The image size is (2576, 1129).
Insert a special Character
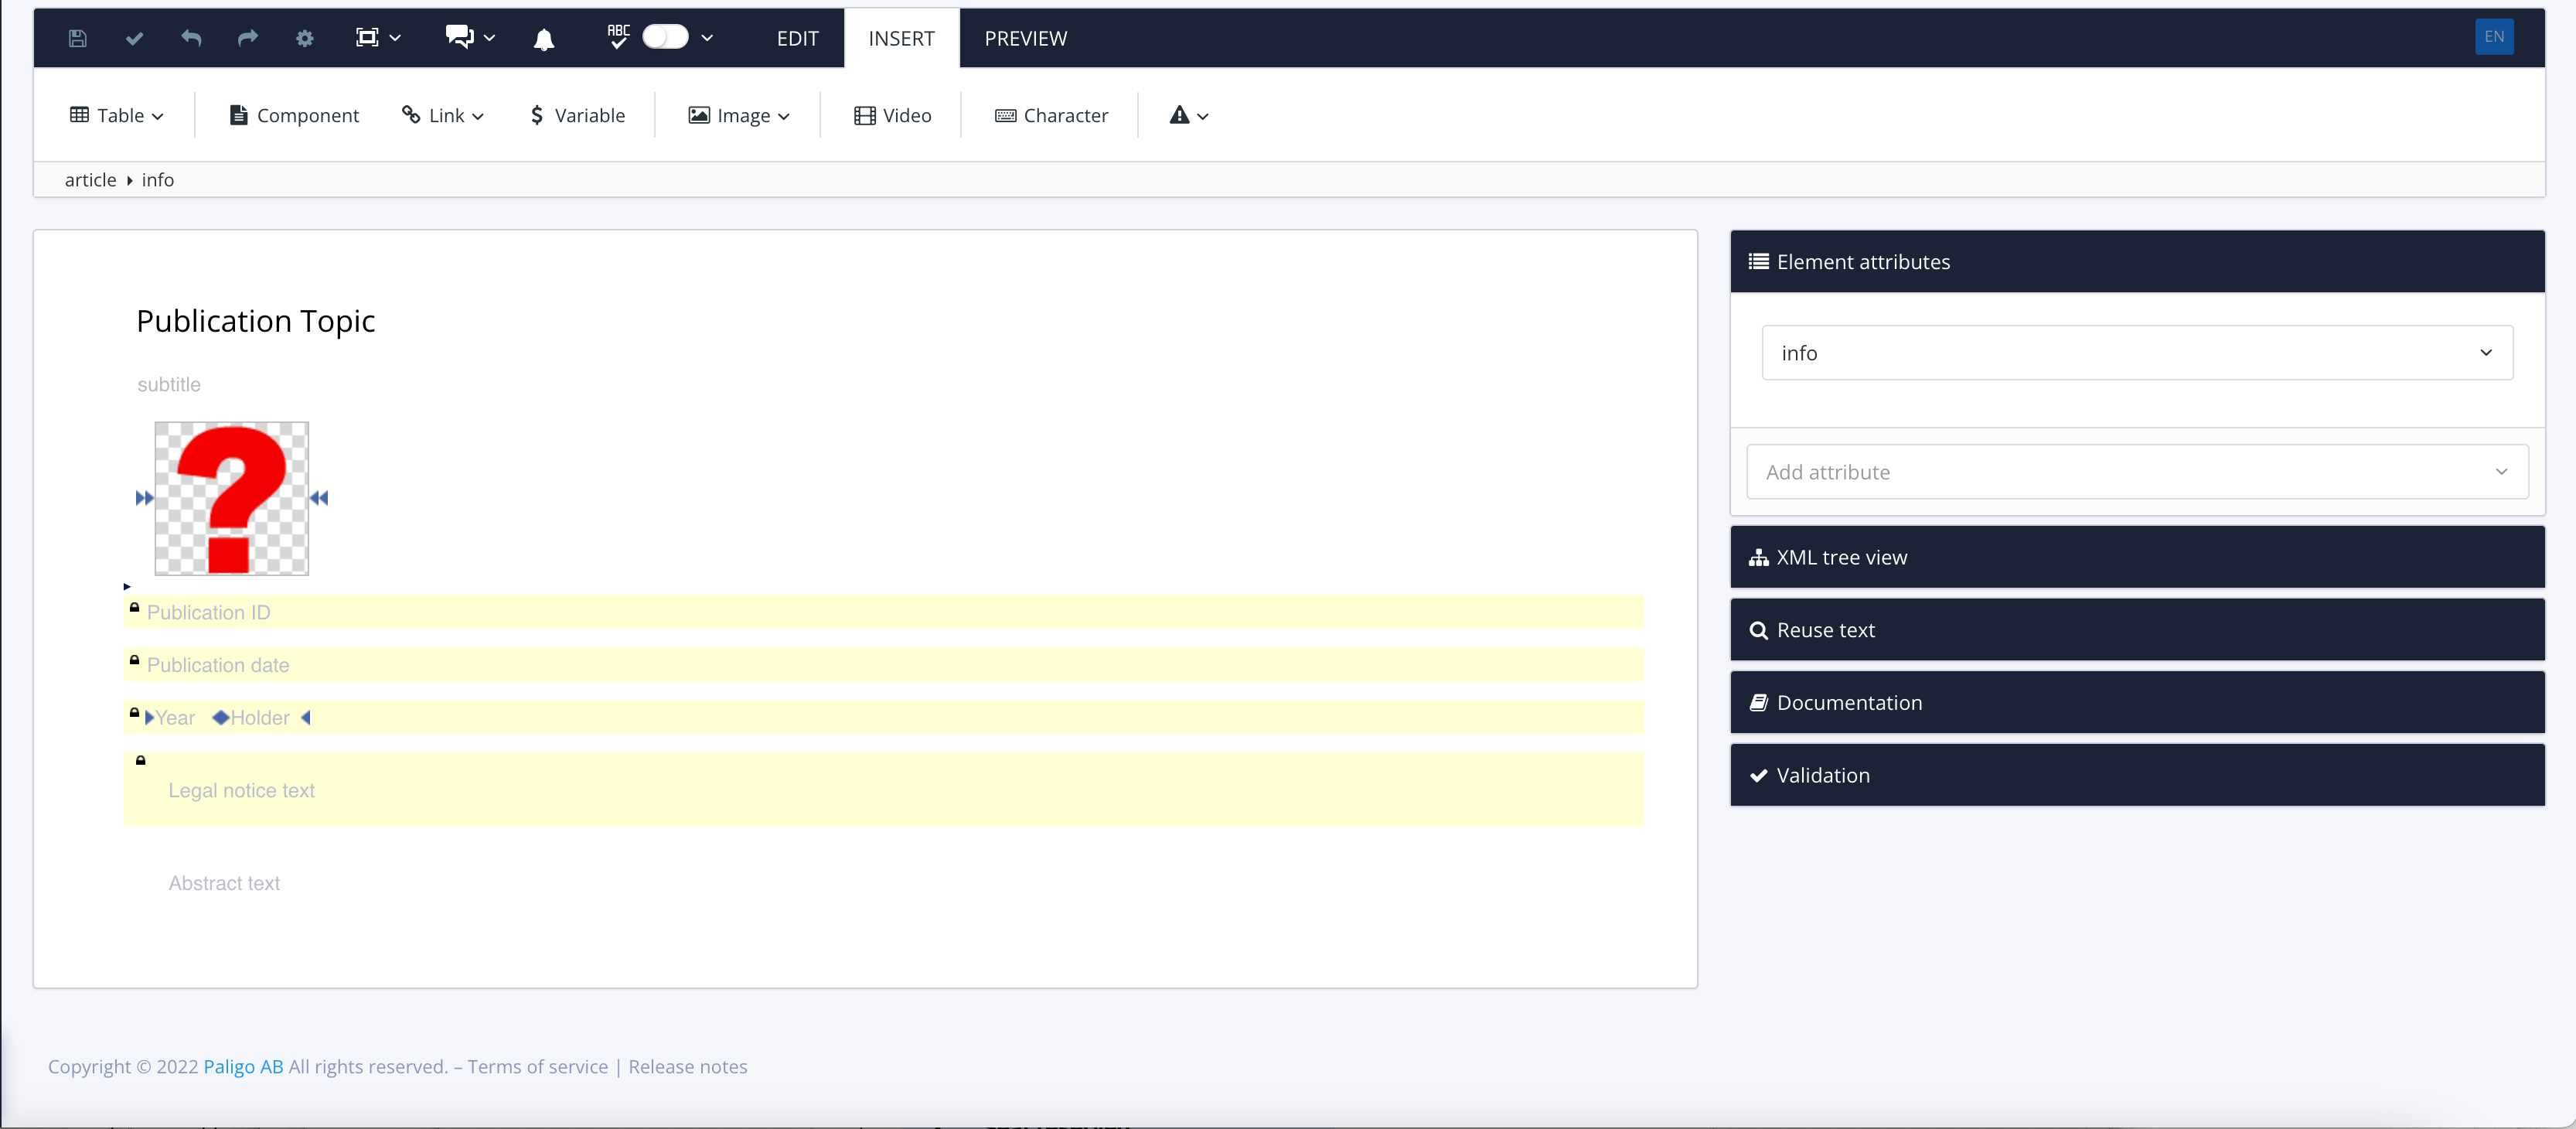coord(1051,115)
